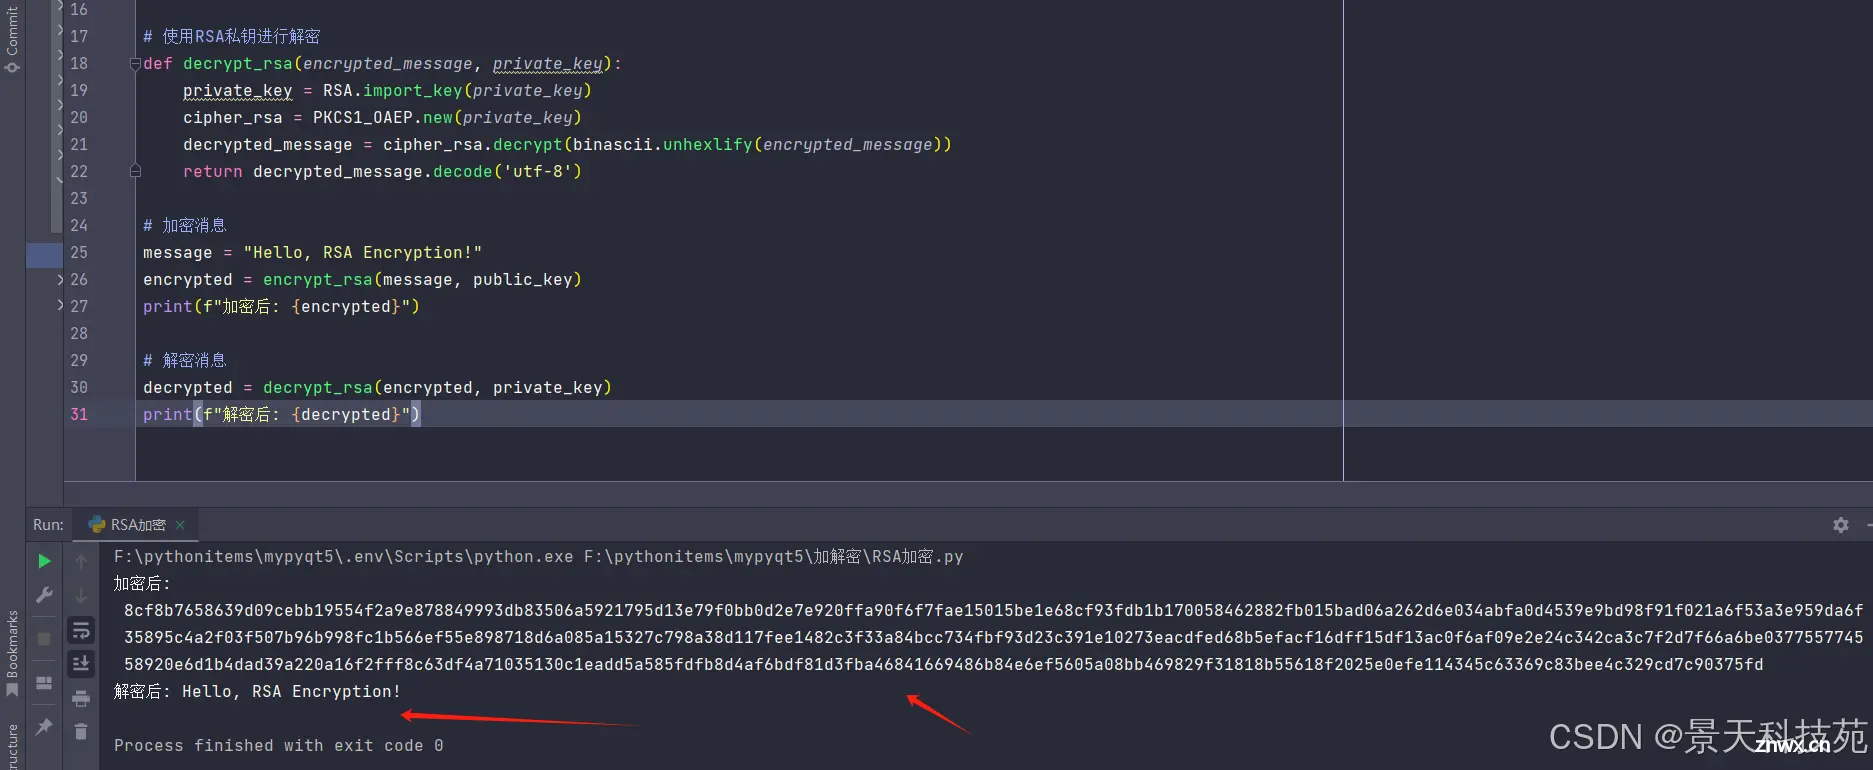Click the comment '# 加密消息'
This screenshot has width=1873, height=770.
click(185, 226)
